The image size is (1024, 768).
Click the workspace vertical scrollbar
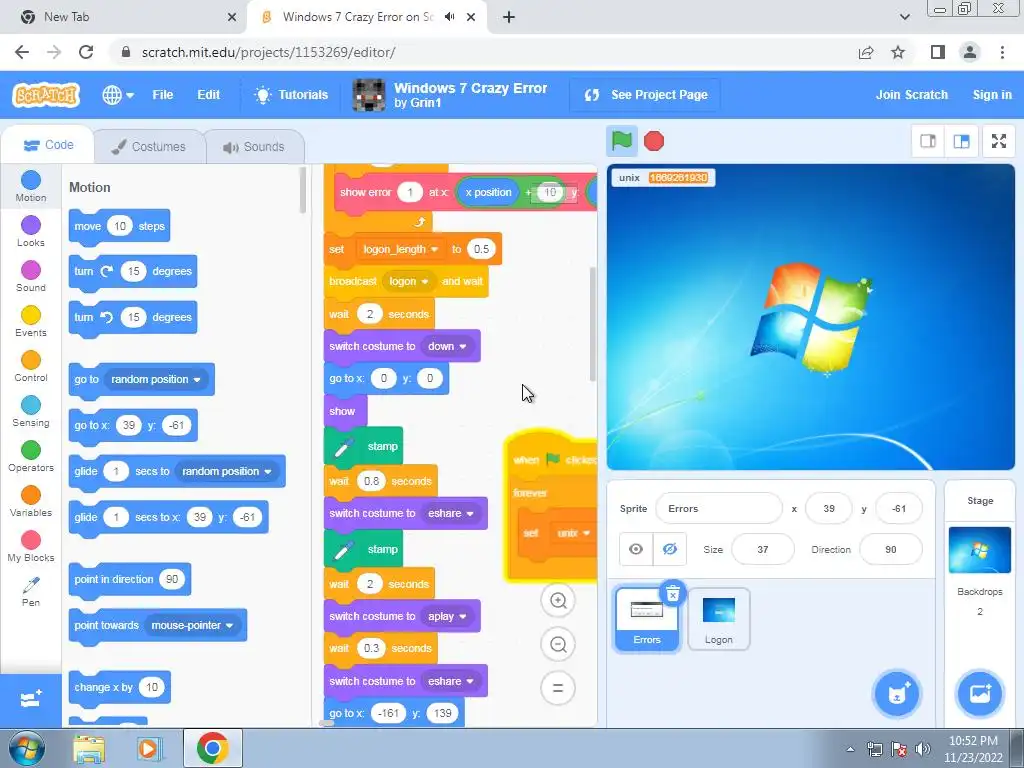click(592, 324)
